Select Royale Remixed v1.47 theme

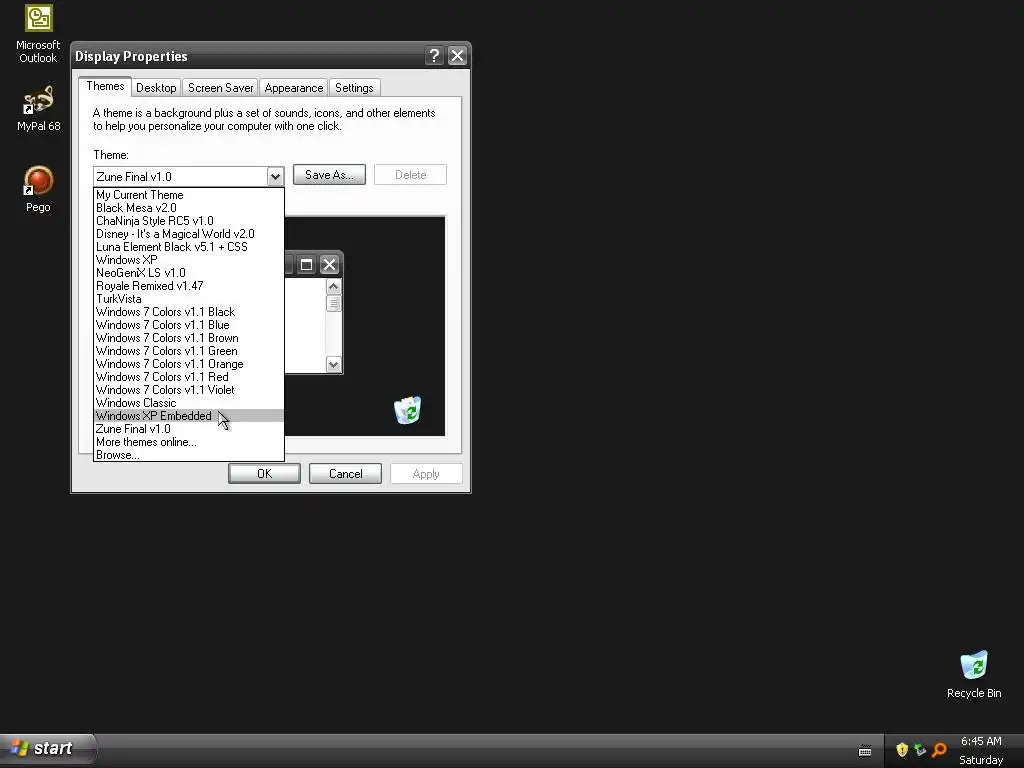point(189,286)
